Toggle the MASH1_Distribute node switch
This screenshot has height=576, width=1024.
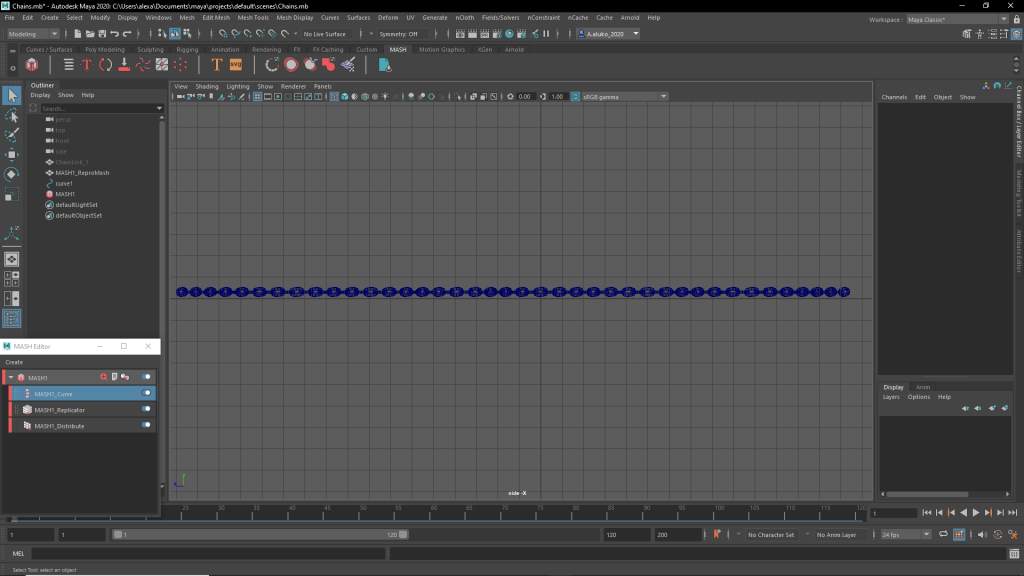click(x=146, y=425)
